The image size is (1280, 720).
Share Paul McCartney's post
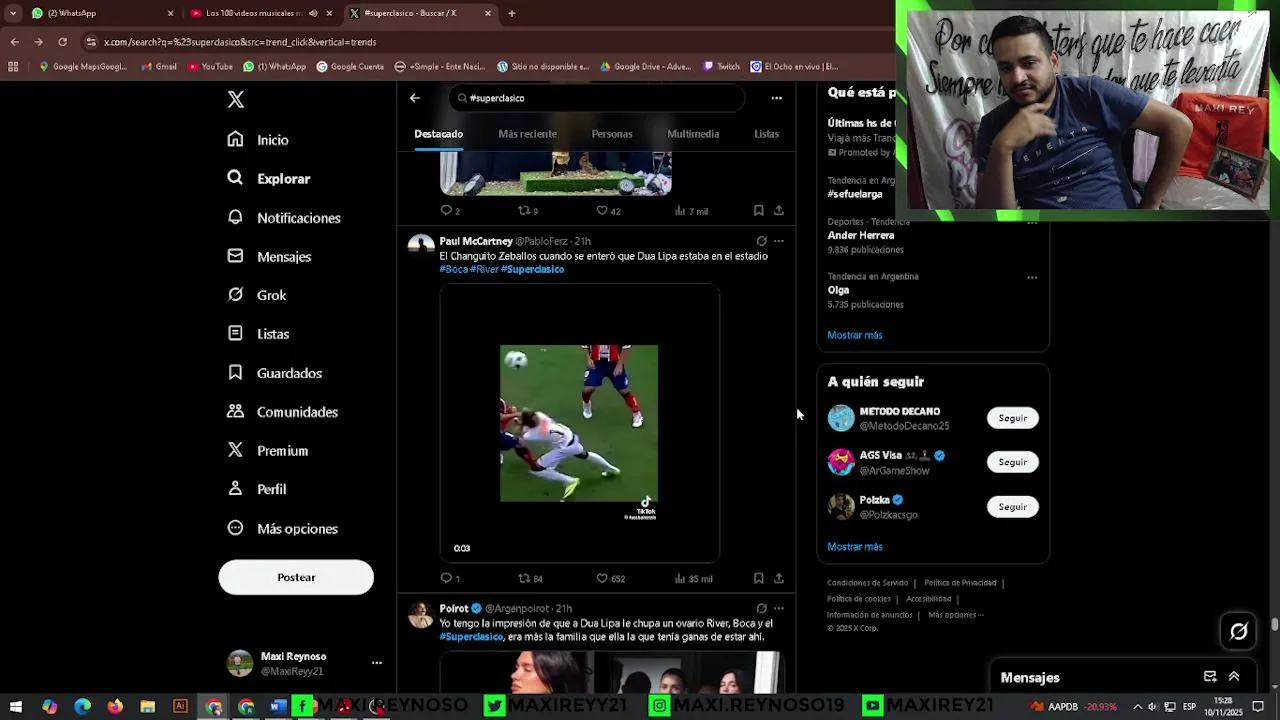tap(779, 578)
